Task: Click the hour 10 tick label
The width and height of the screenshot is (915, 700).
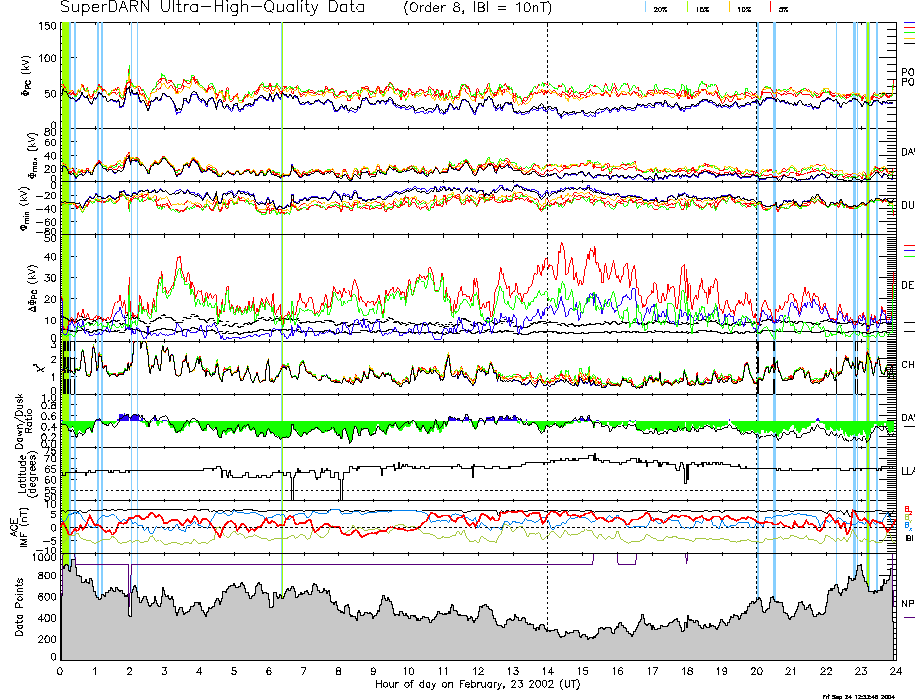Action: [408, 671]
